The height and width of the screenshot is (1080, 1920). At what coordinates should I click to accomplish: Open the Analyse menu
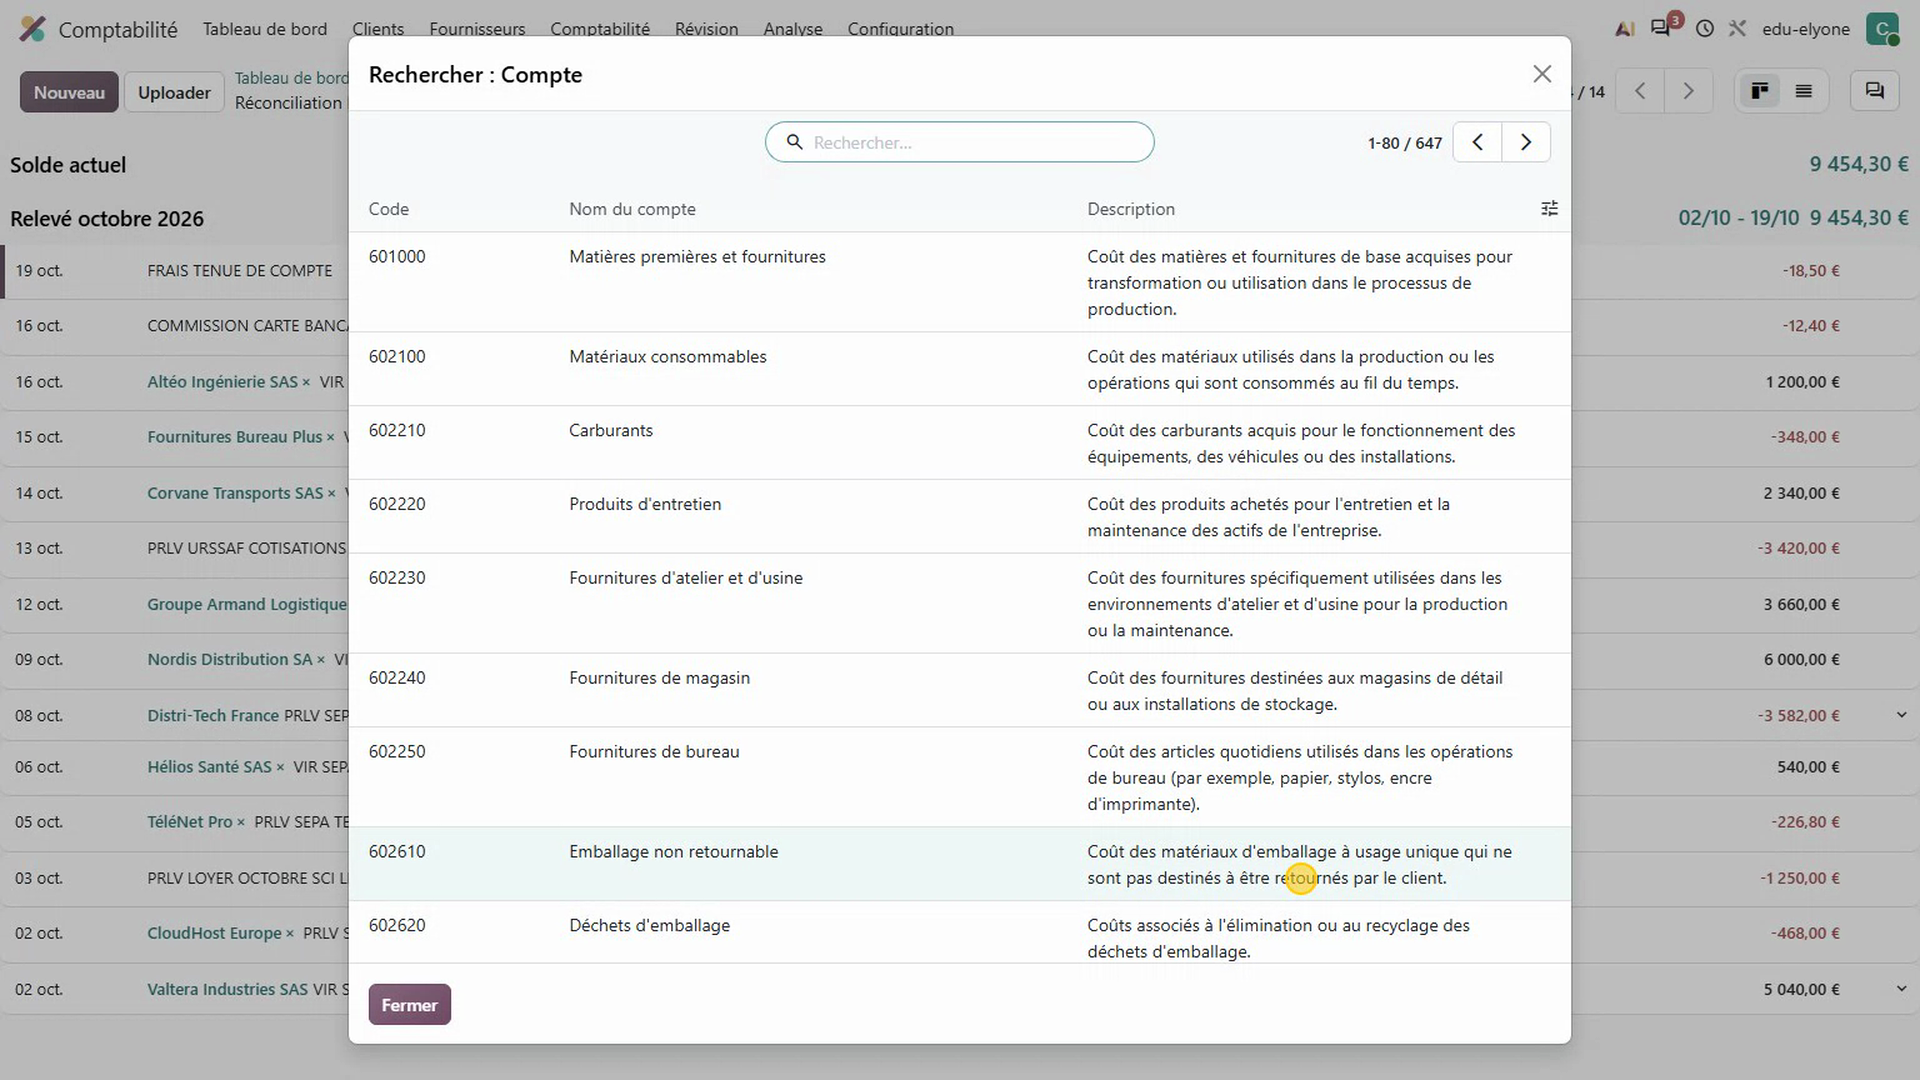click(x=793, y=29)
